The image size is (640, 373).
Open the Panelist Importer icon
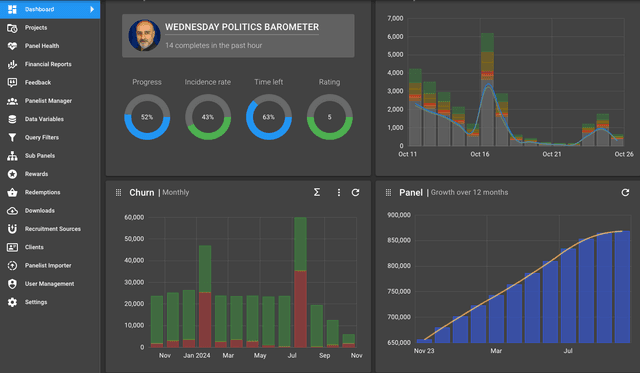[x=12, y=266]
